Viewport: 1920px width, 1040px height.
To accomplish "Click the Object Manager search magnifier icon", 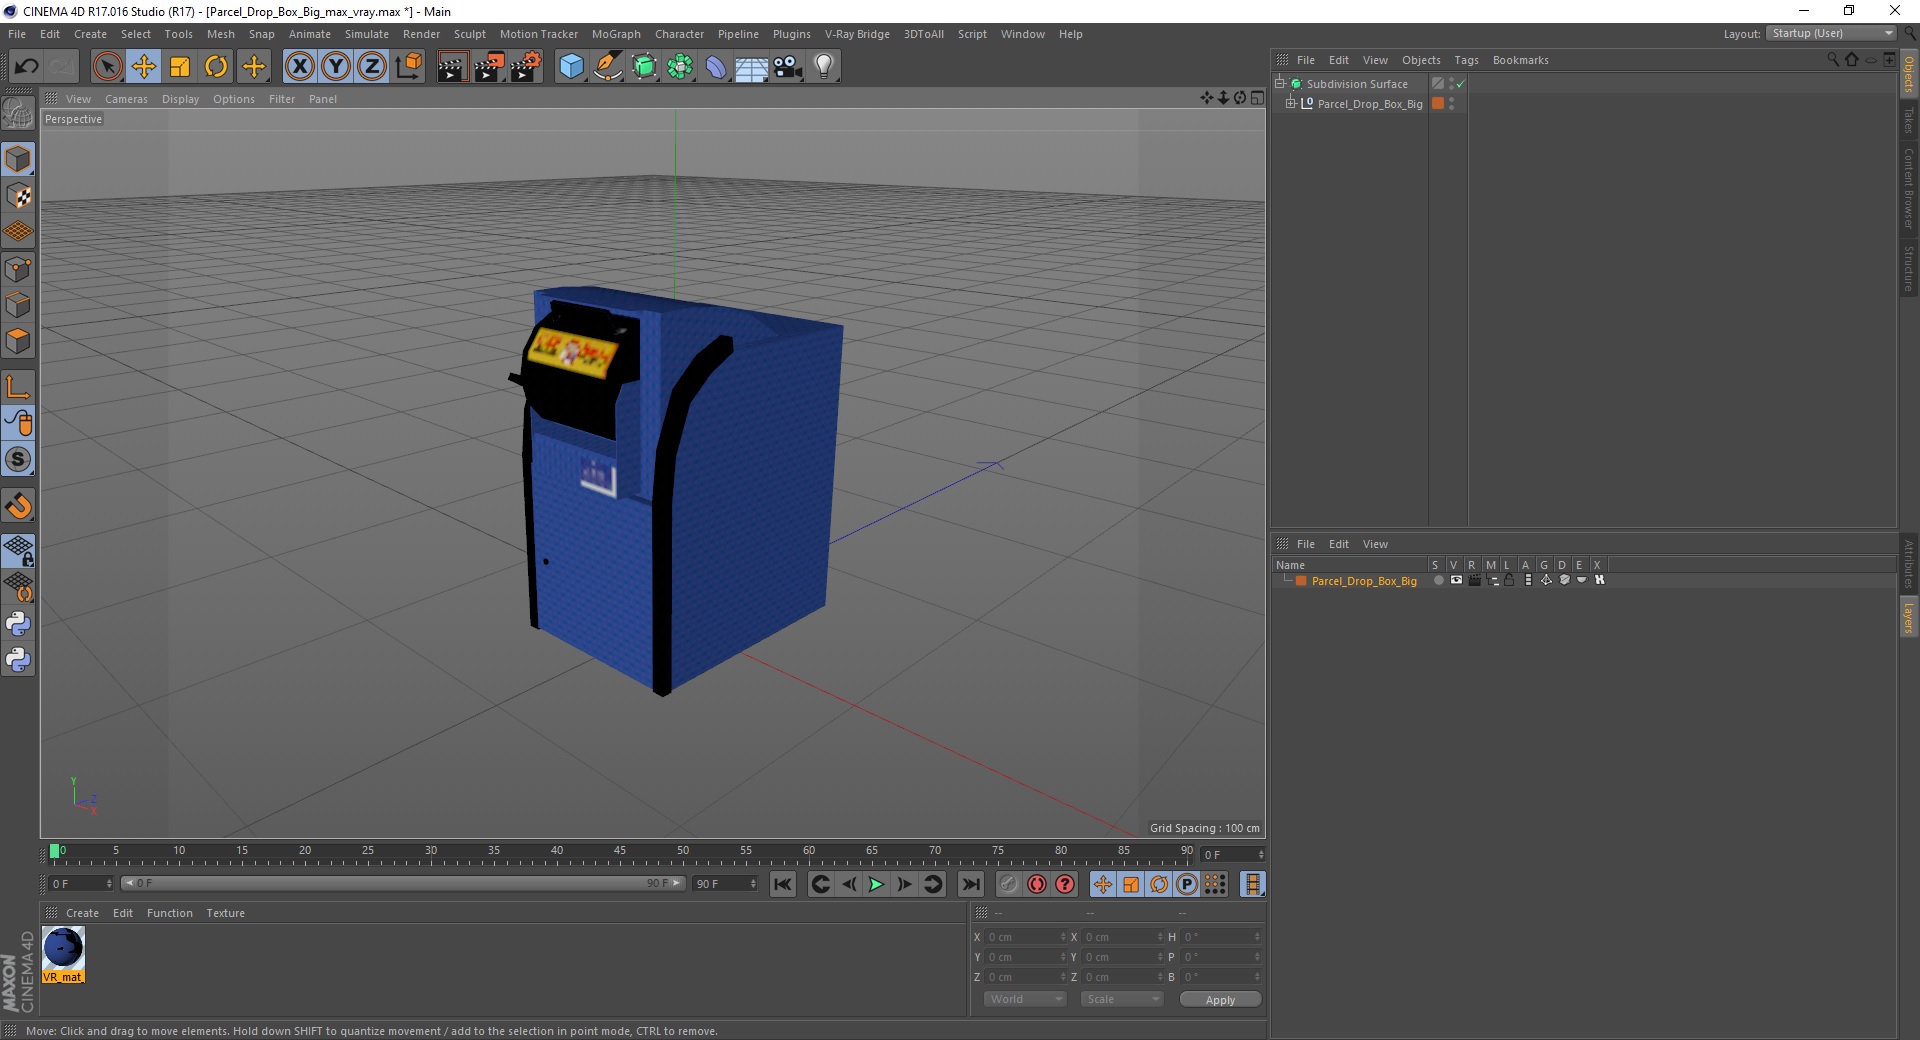I will (1833, 60).
